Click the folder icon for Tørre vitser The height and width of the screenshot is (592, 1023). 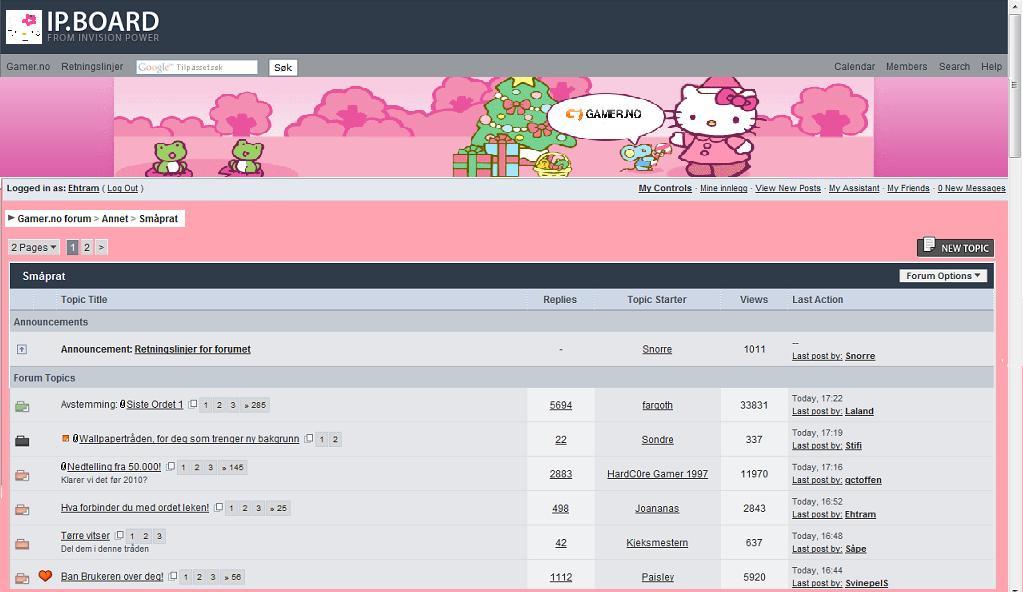(x=22, y=543)
